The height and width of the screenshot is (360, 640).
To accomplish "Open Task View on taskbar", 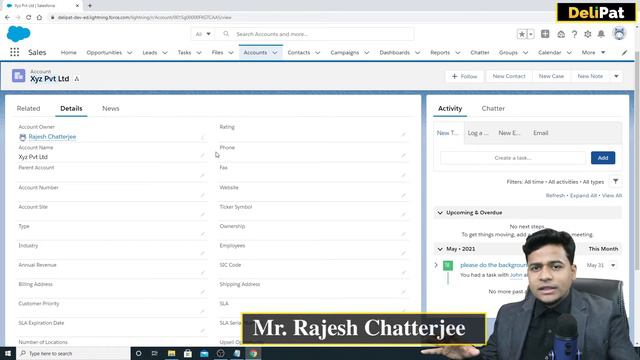I will [155, 353].
